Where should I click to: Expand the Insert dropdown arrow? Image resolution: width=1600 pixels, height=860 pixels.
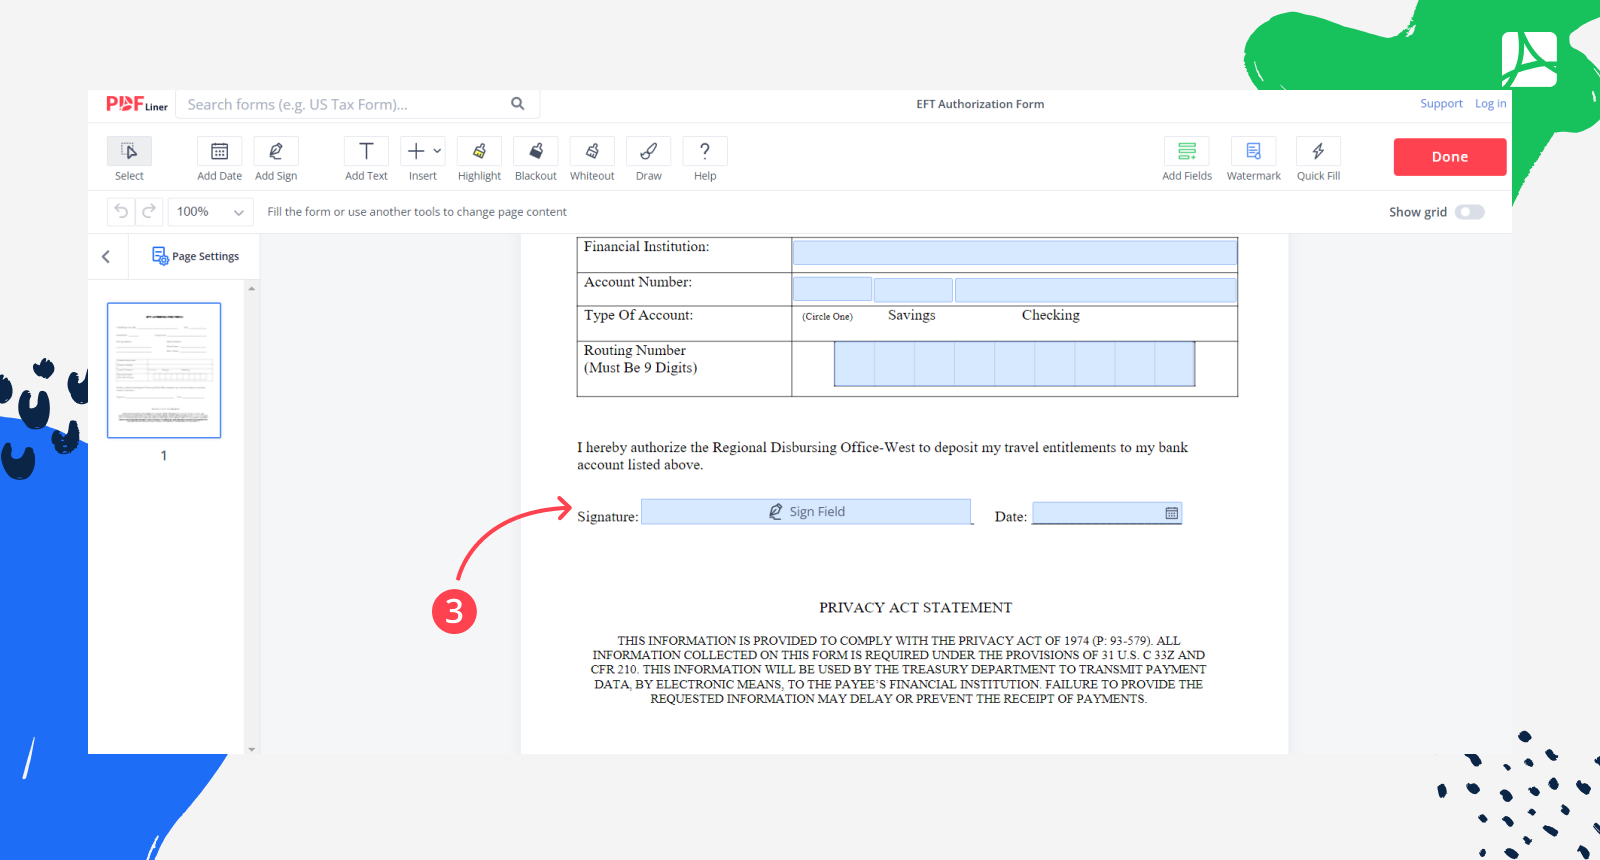point(437,151)
